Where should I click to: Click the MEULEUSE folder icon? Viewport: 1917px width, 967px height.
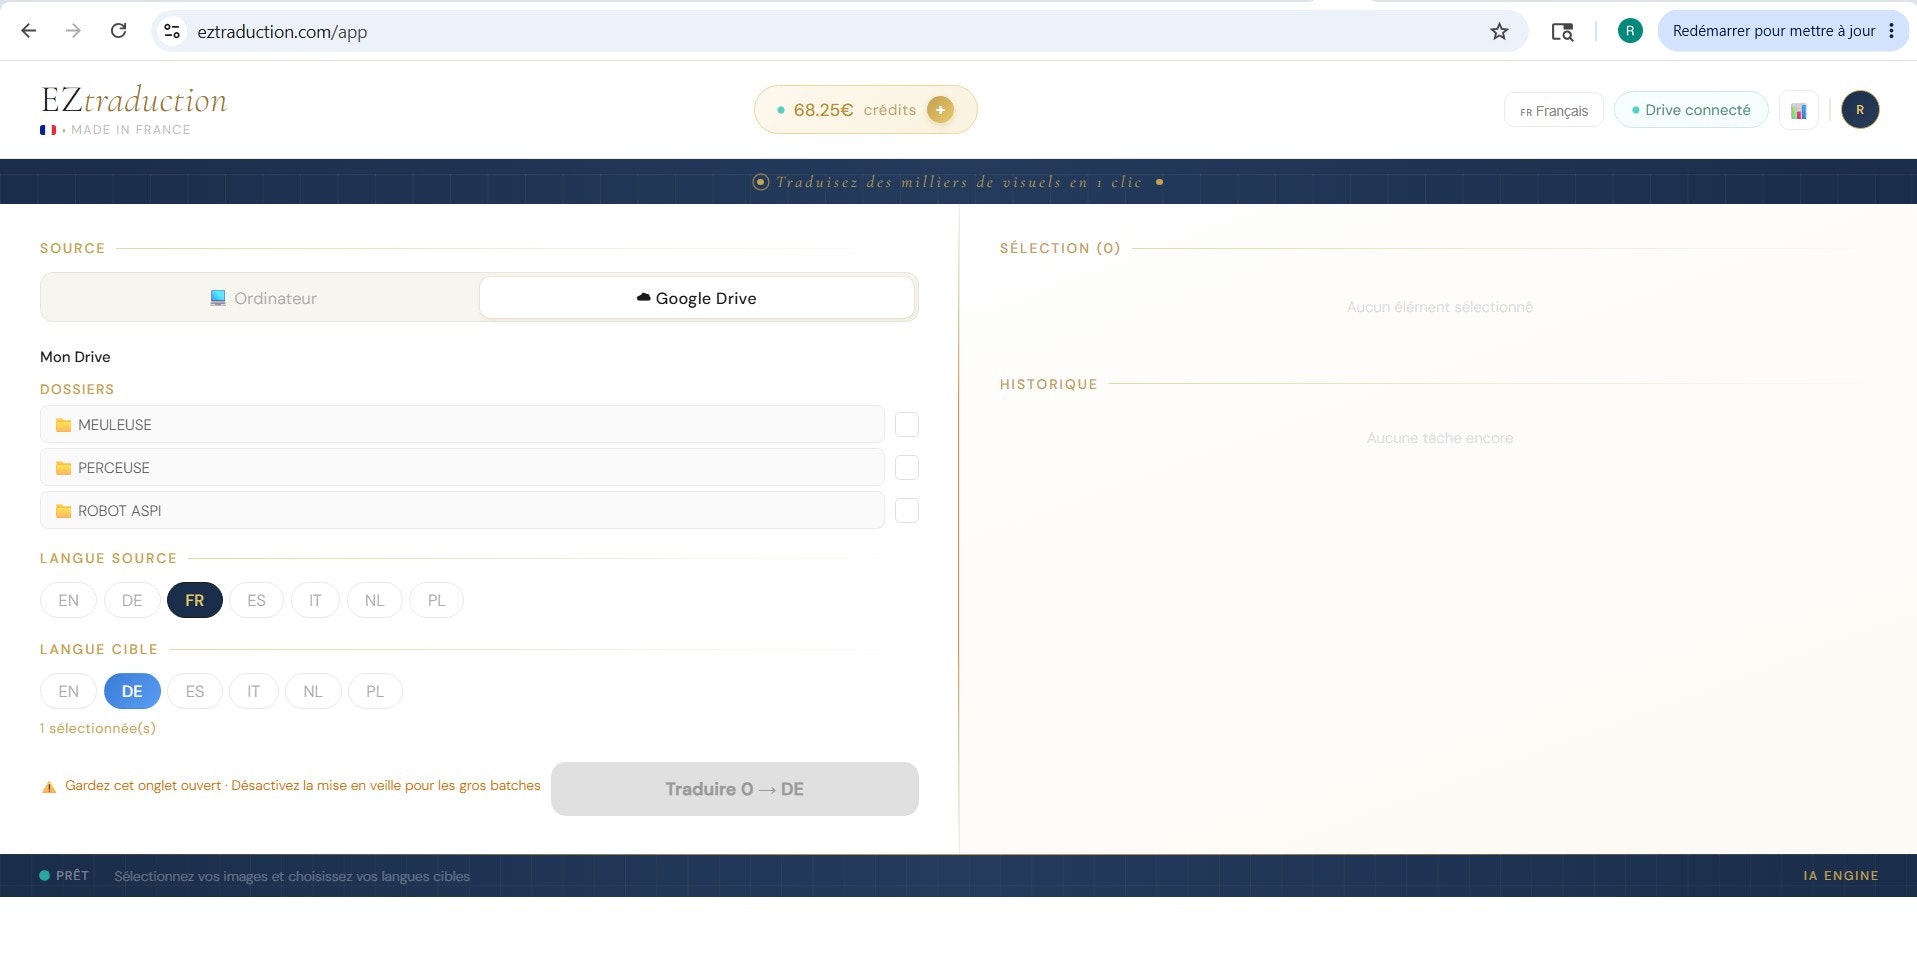(64, 425)
